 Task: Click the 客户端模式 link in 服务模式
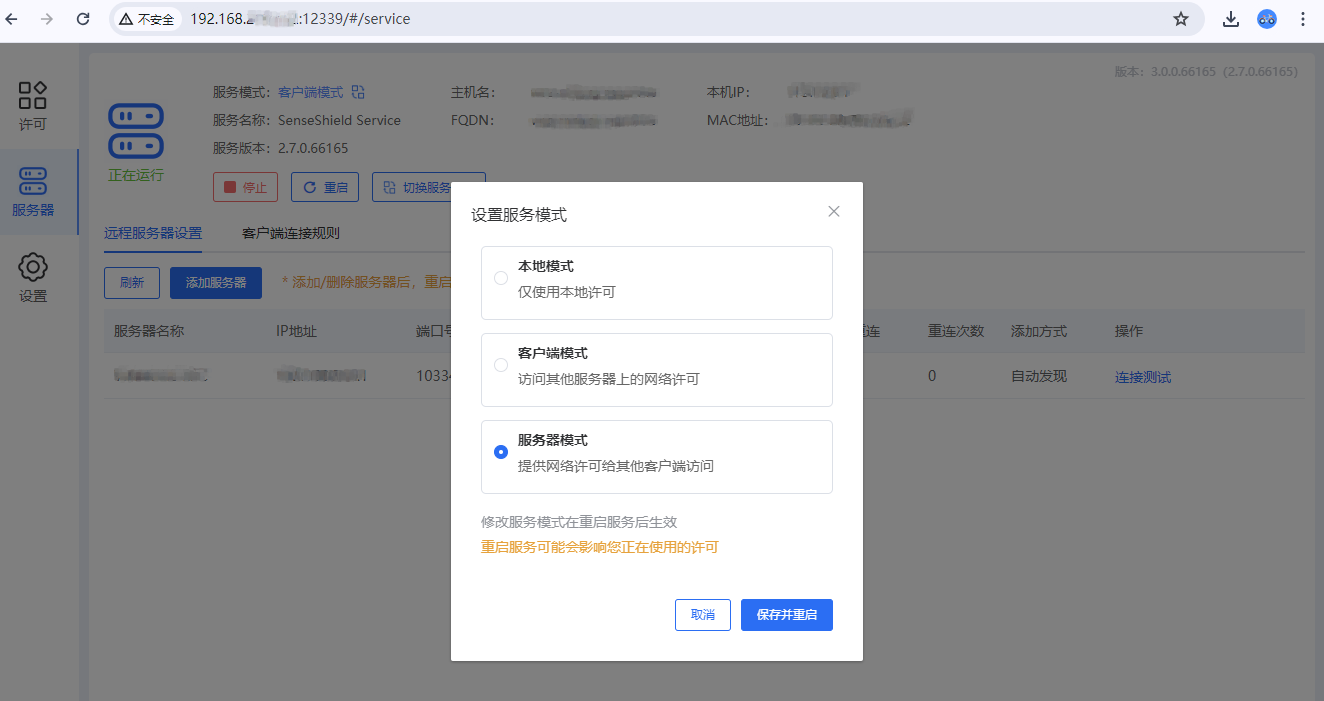tap(310, 92)
